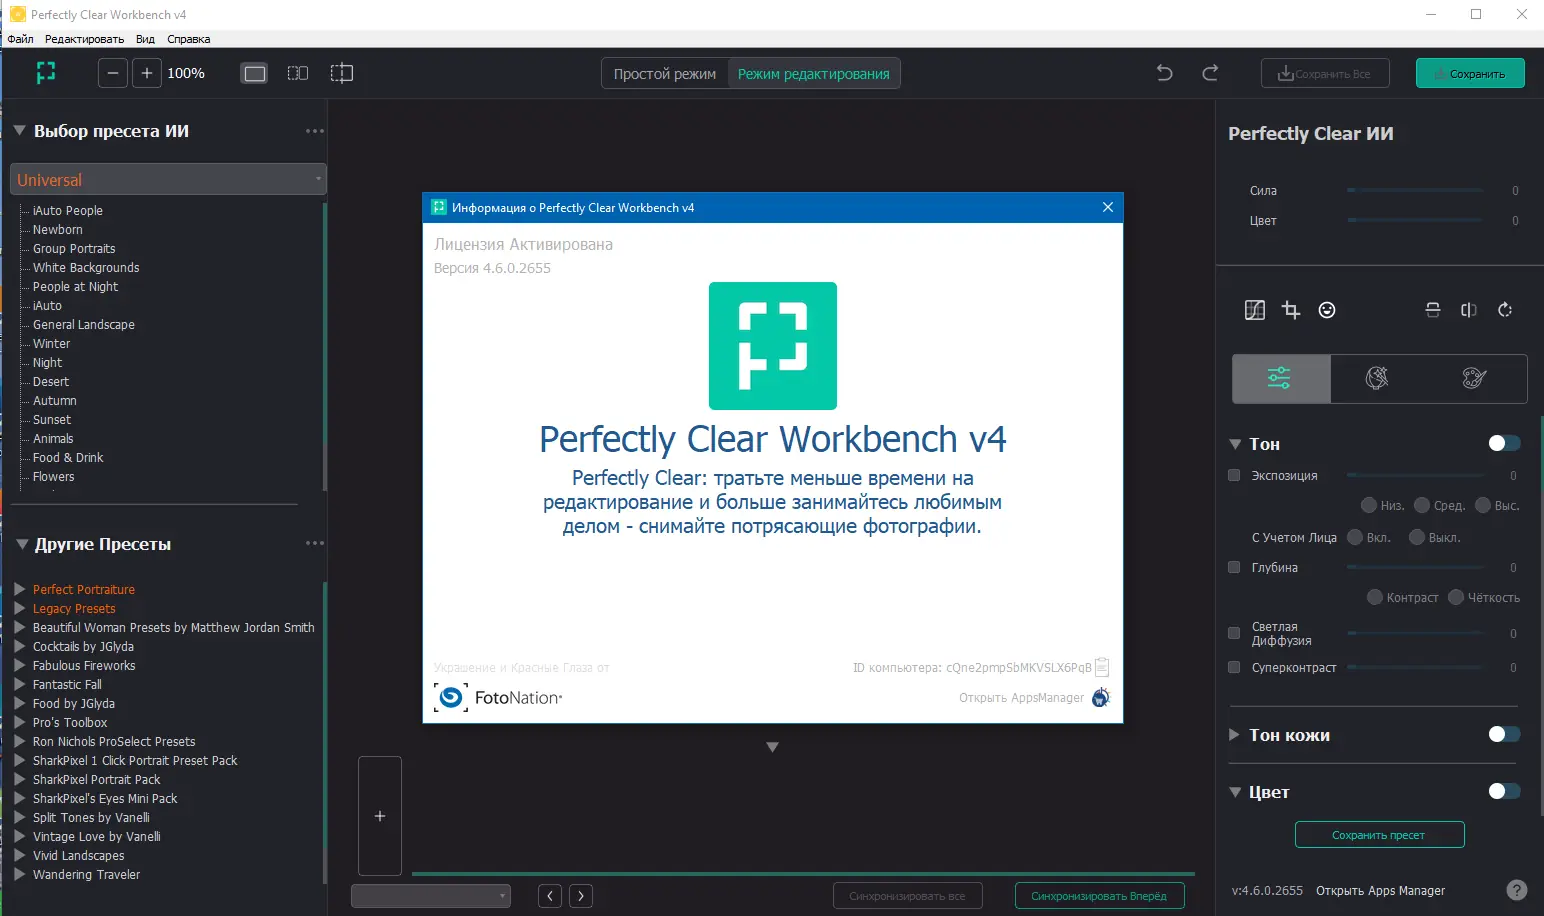
Task: Click Синхронизировать Вперёд button
Action: pos(1100,896)
